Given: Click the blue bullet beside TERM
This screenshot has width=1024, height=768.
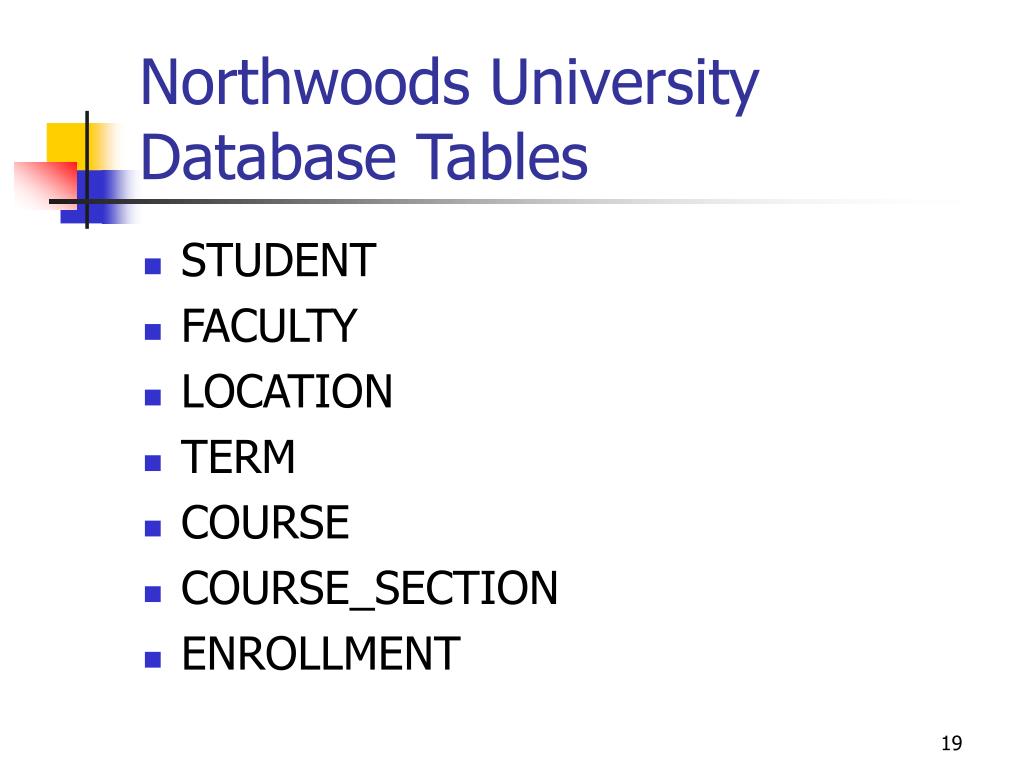Looking at the screenshot, I should [x=153, y=463].
